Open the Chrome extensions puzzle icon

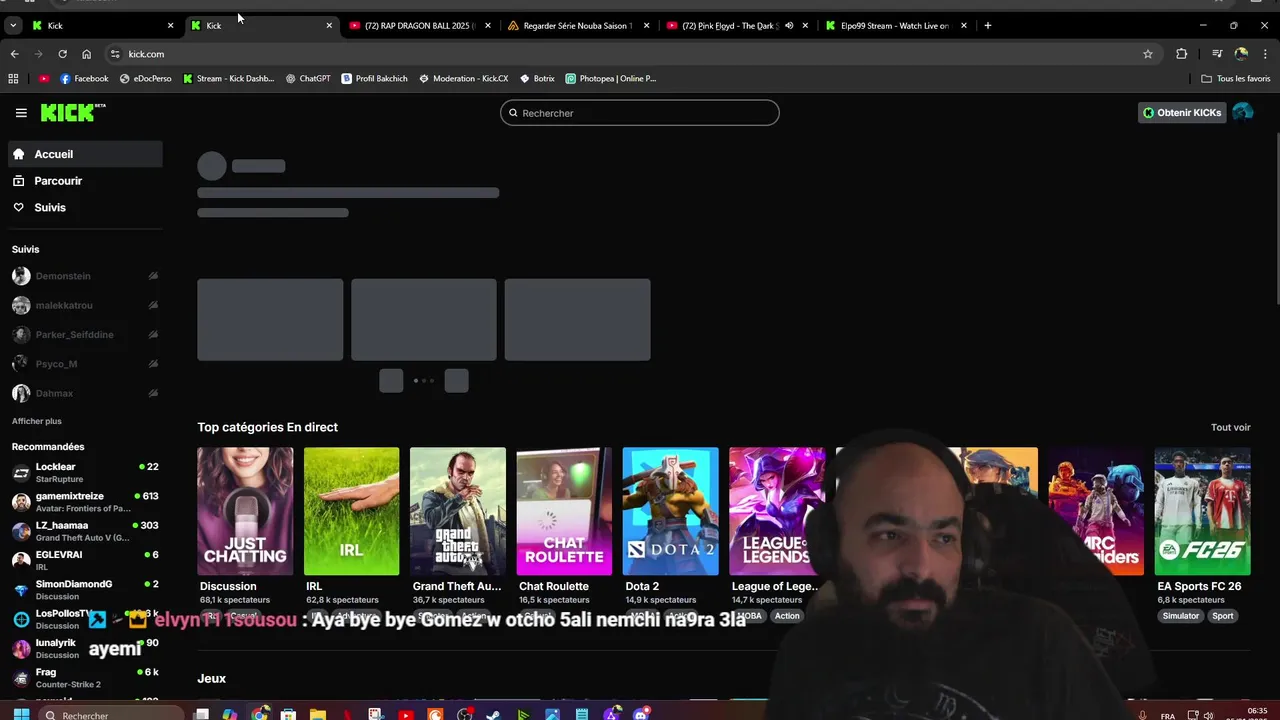[1182, 54]
